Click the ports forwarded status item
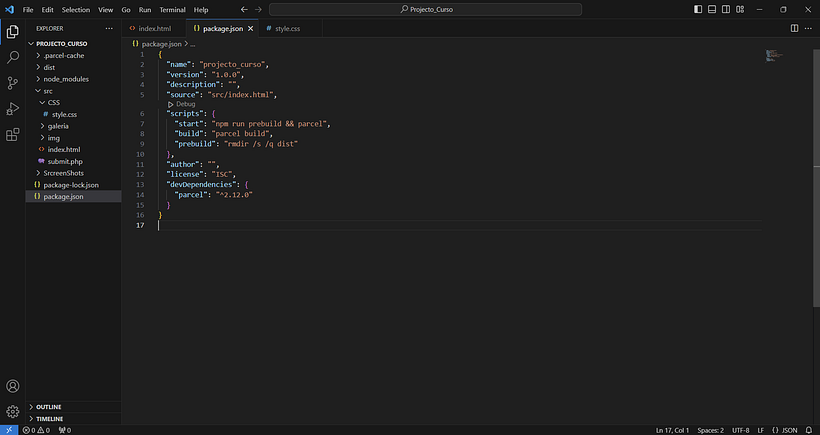 coord(65,430)
